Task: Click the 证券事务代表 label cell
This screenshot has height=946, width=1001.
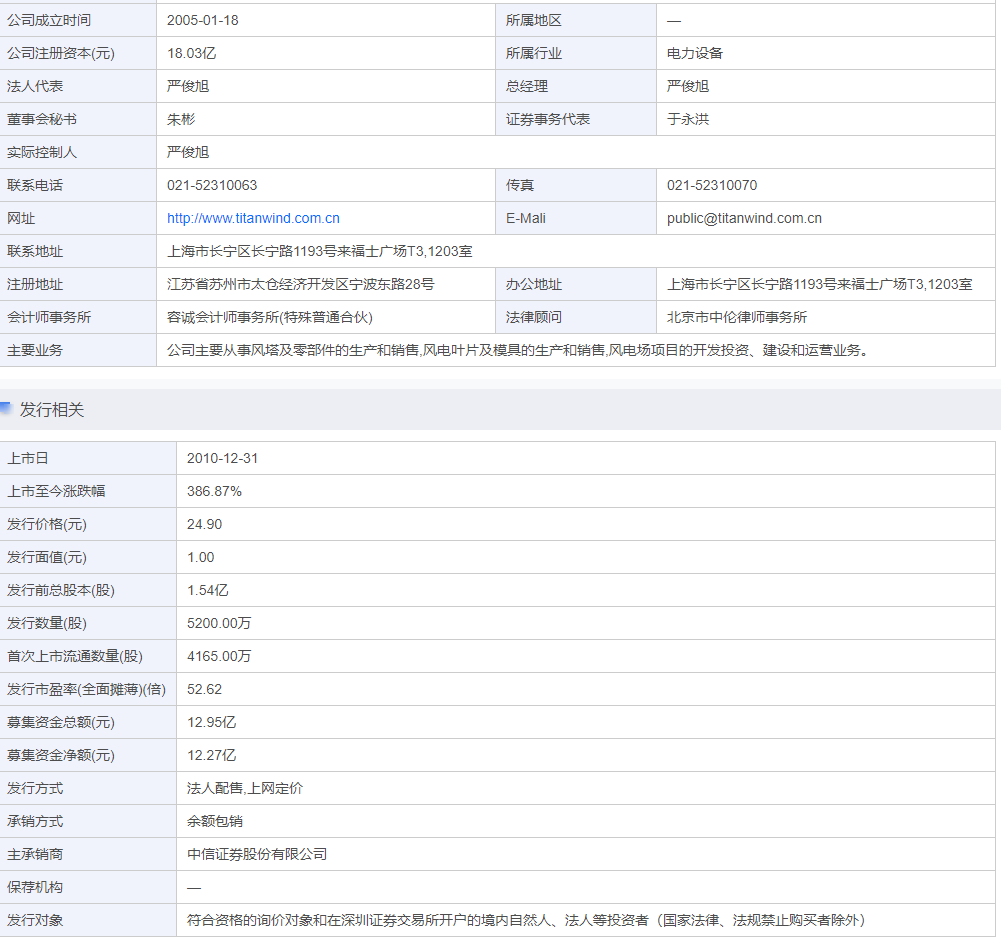Action: pyautogui.click(x=576, y=119)
